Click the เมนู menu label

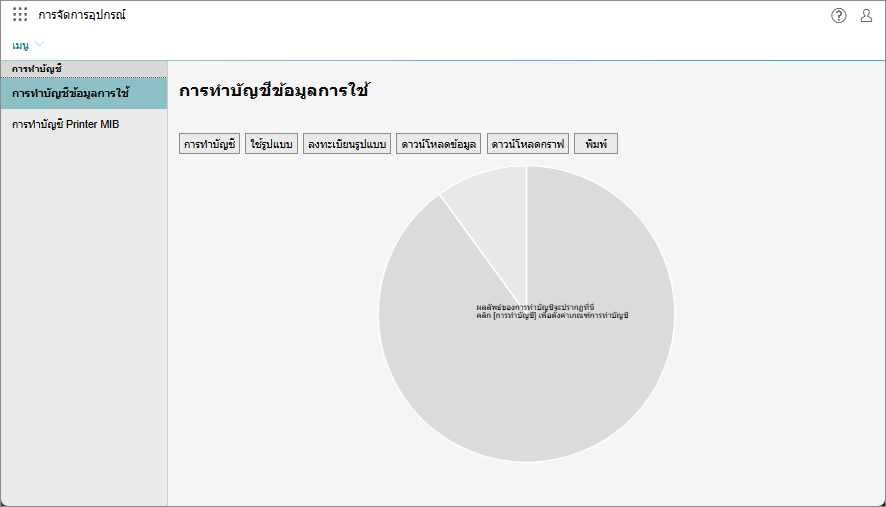tap(20, 45)
